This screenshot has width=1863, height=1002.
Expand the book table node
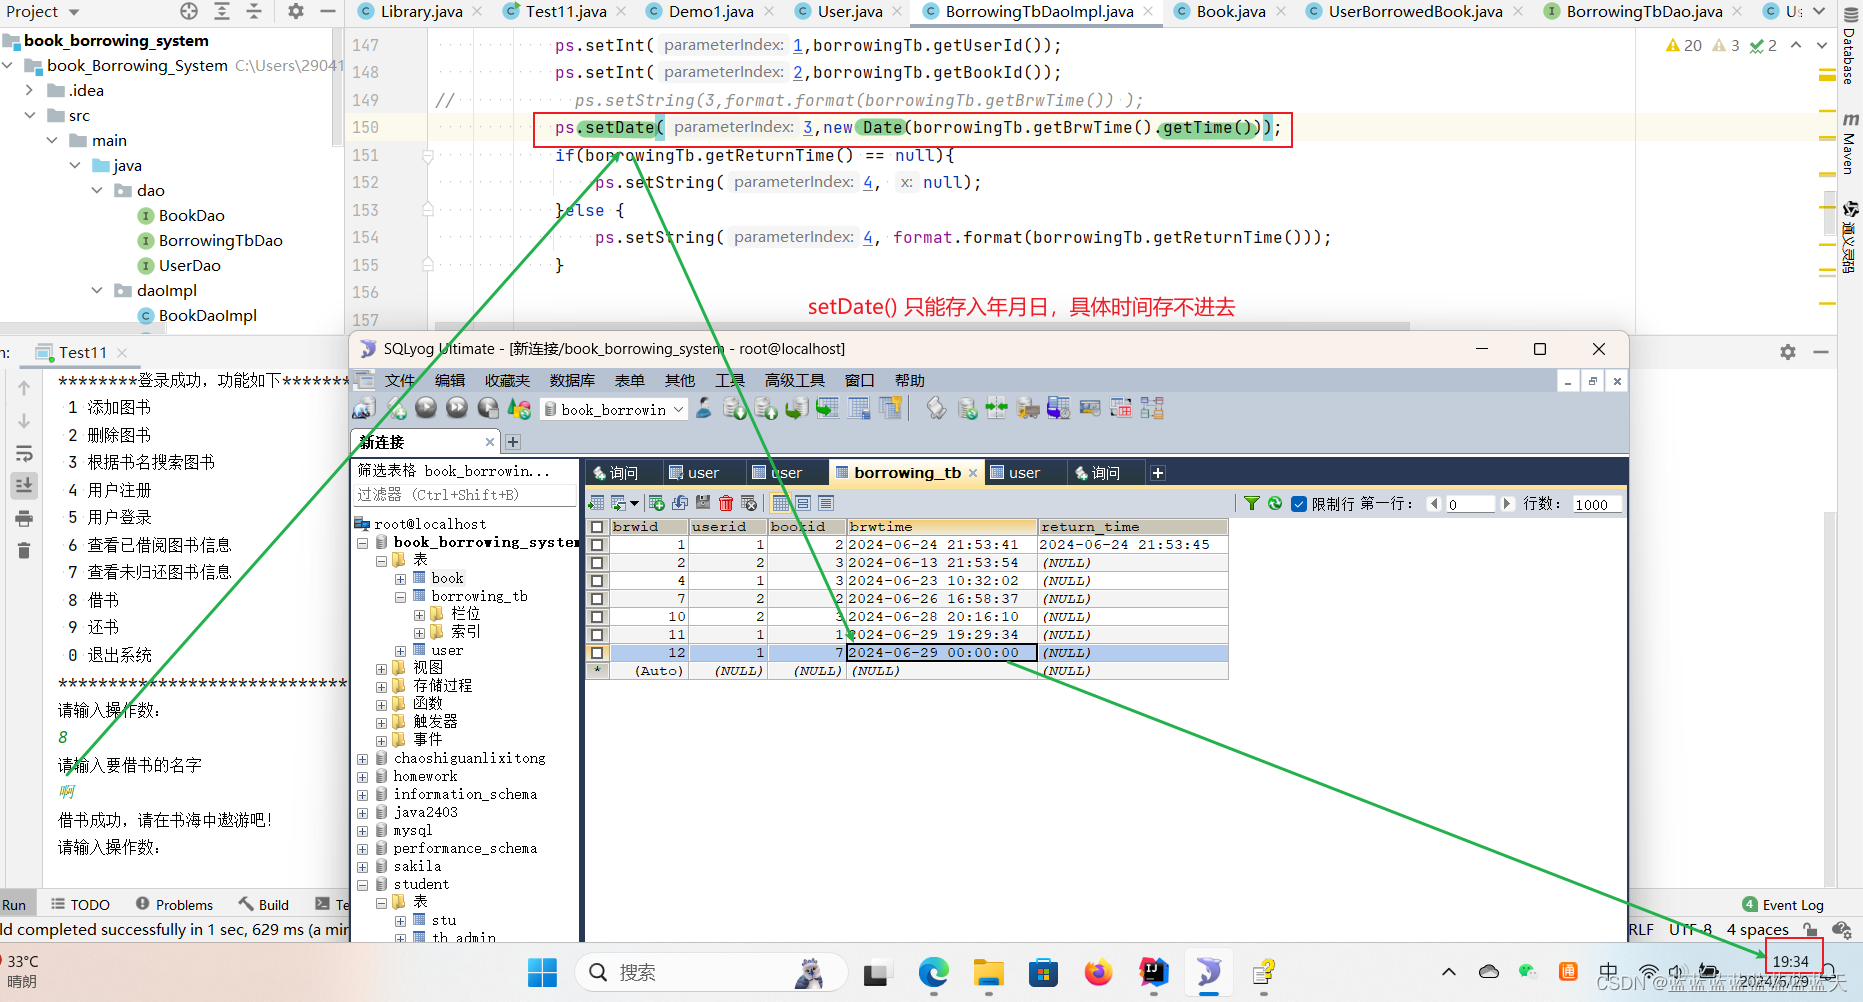pyautogui.click(x=400, y=579)
